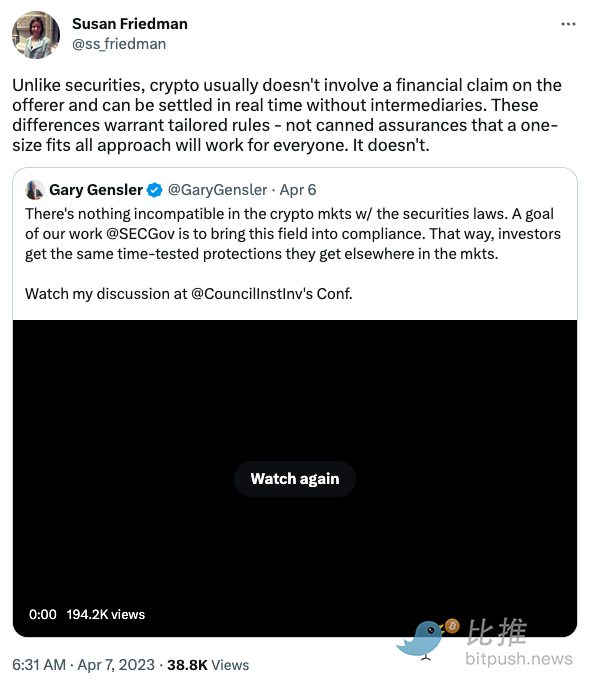Click the Apr 7, 2023 date link
593x686 pixels.
pyautogui.click(x=116, y=665)
